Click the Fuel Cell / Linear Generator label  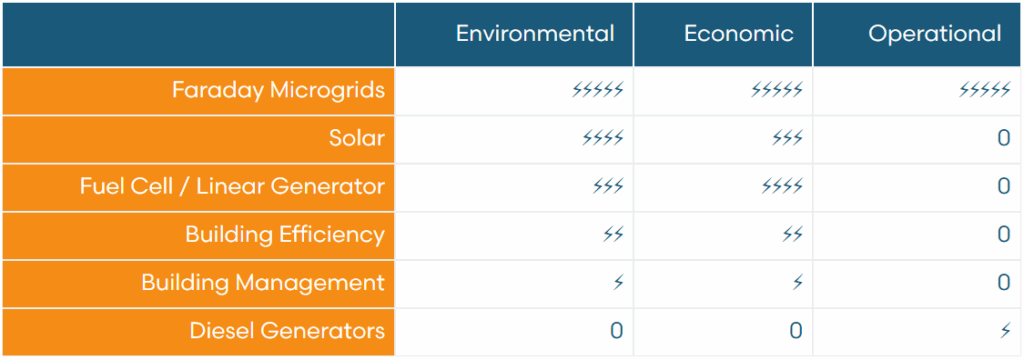232,187
